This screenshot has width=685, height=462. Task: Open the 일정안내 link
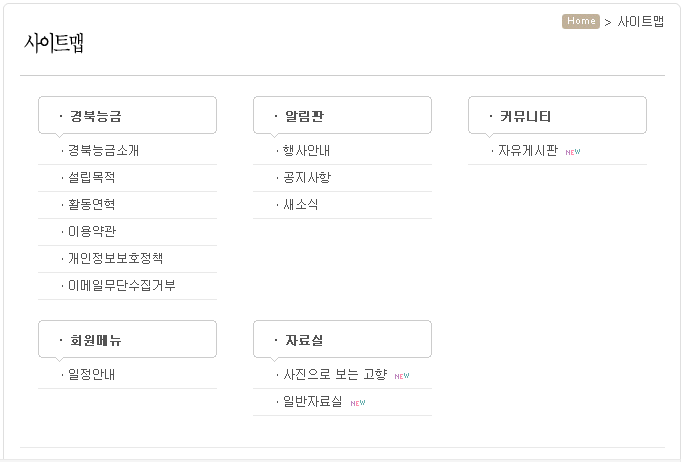pyautogui.click(x=92, y=375)
